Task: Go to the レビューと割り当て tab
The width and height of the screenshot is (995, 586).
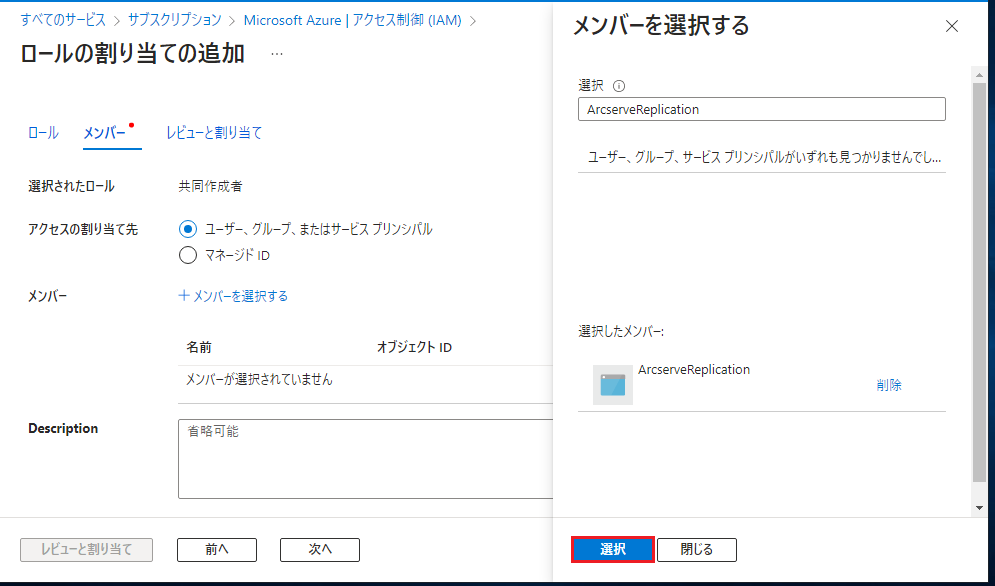Action: pos(214,133)
